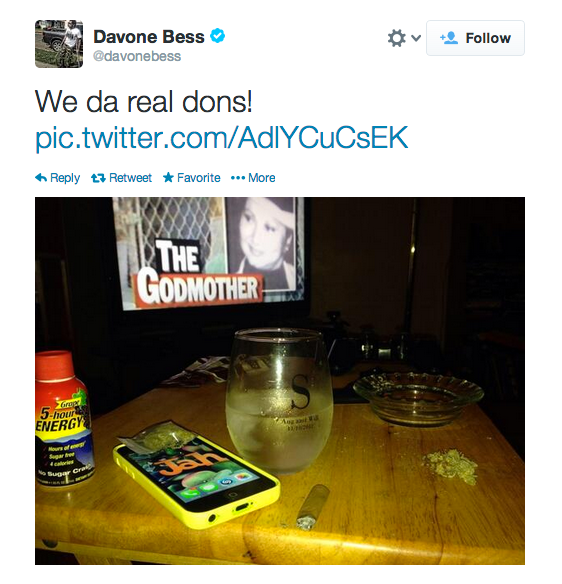Open the More text menu
Image resolution: width=562 pixels, height=584 pixels.
[261, 178]
